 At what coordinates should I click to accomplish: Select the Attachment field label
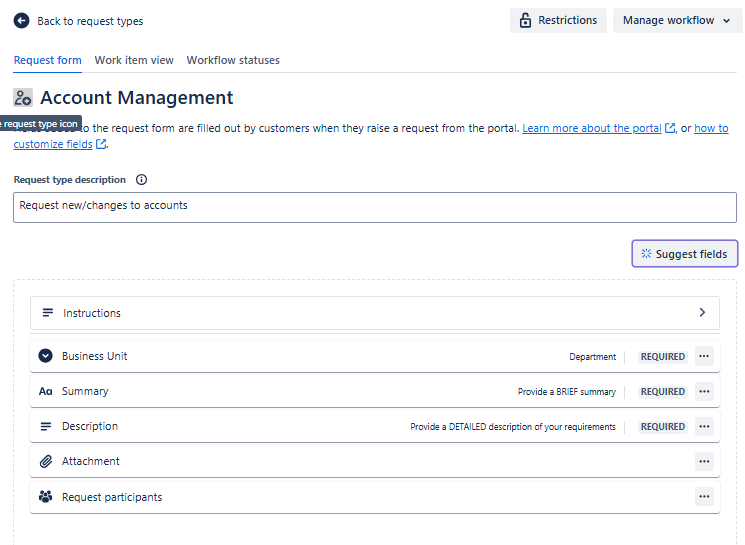(91, 461)
